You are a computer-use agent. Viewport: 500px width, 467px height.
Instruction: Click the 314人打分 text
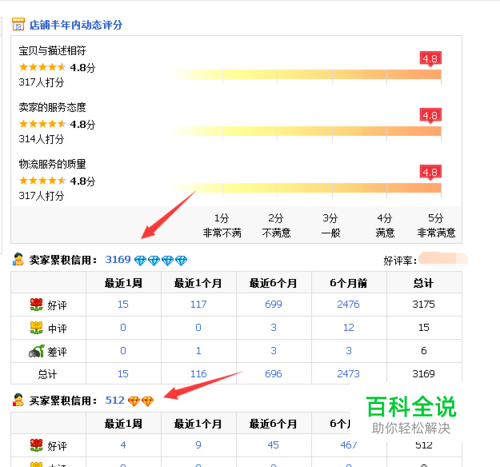pos(41,139)
